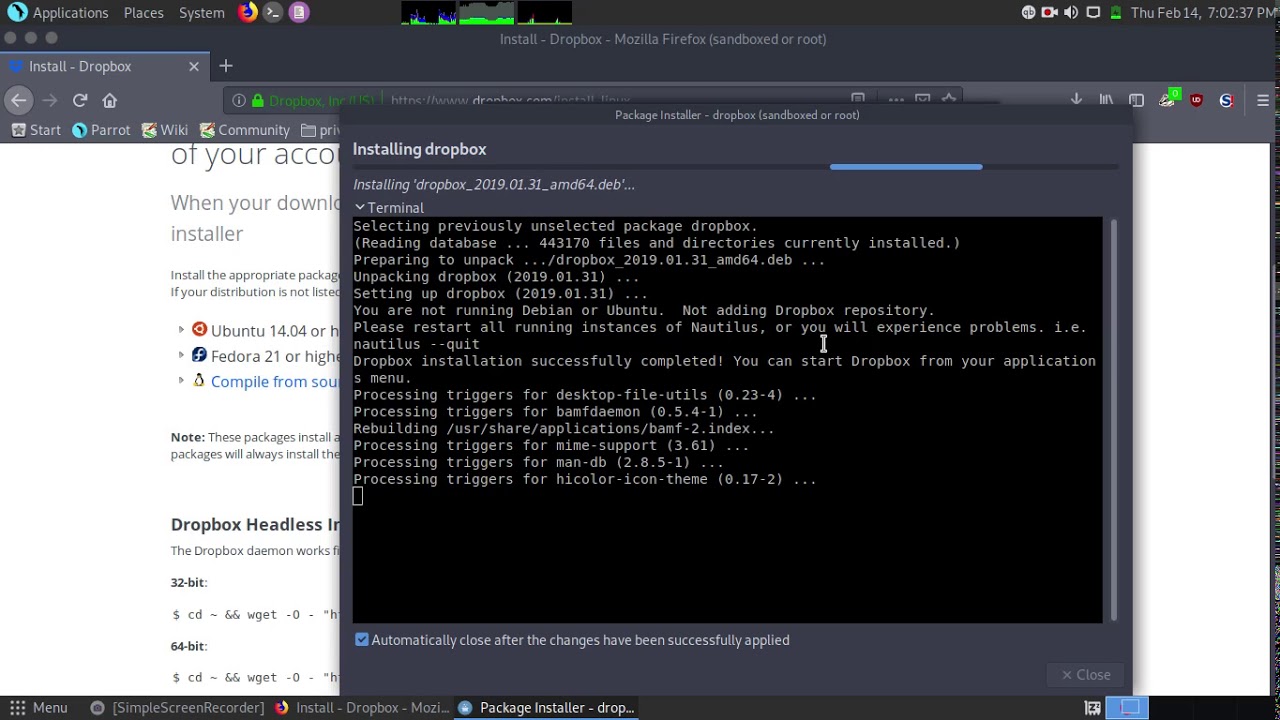Open the Community bookmark

(245, 130)
